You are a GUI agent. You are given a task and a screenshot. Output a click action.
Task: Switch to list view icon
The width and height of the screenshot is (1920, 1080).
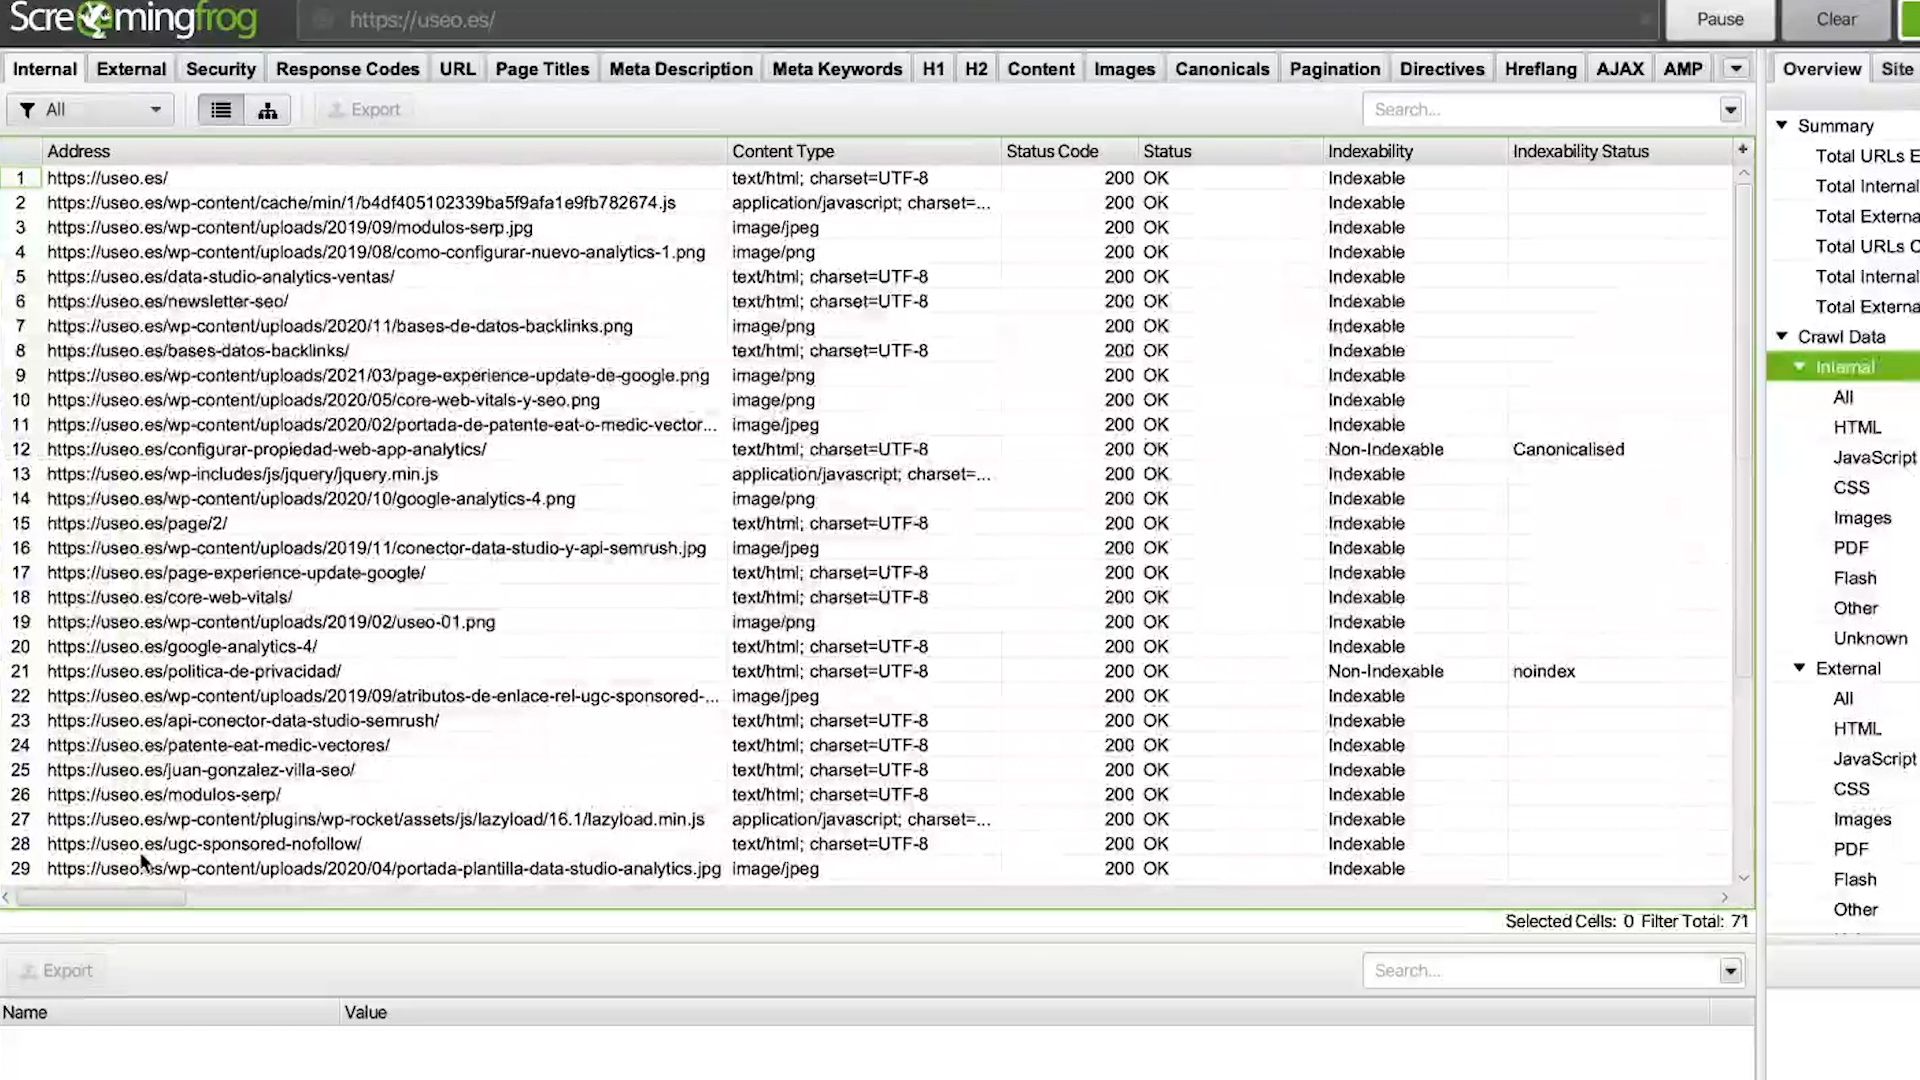[221, 110]
